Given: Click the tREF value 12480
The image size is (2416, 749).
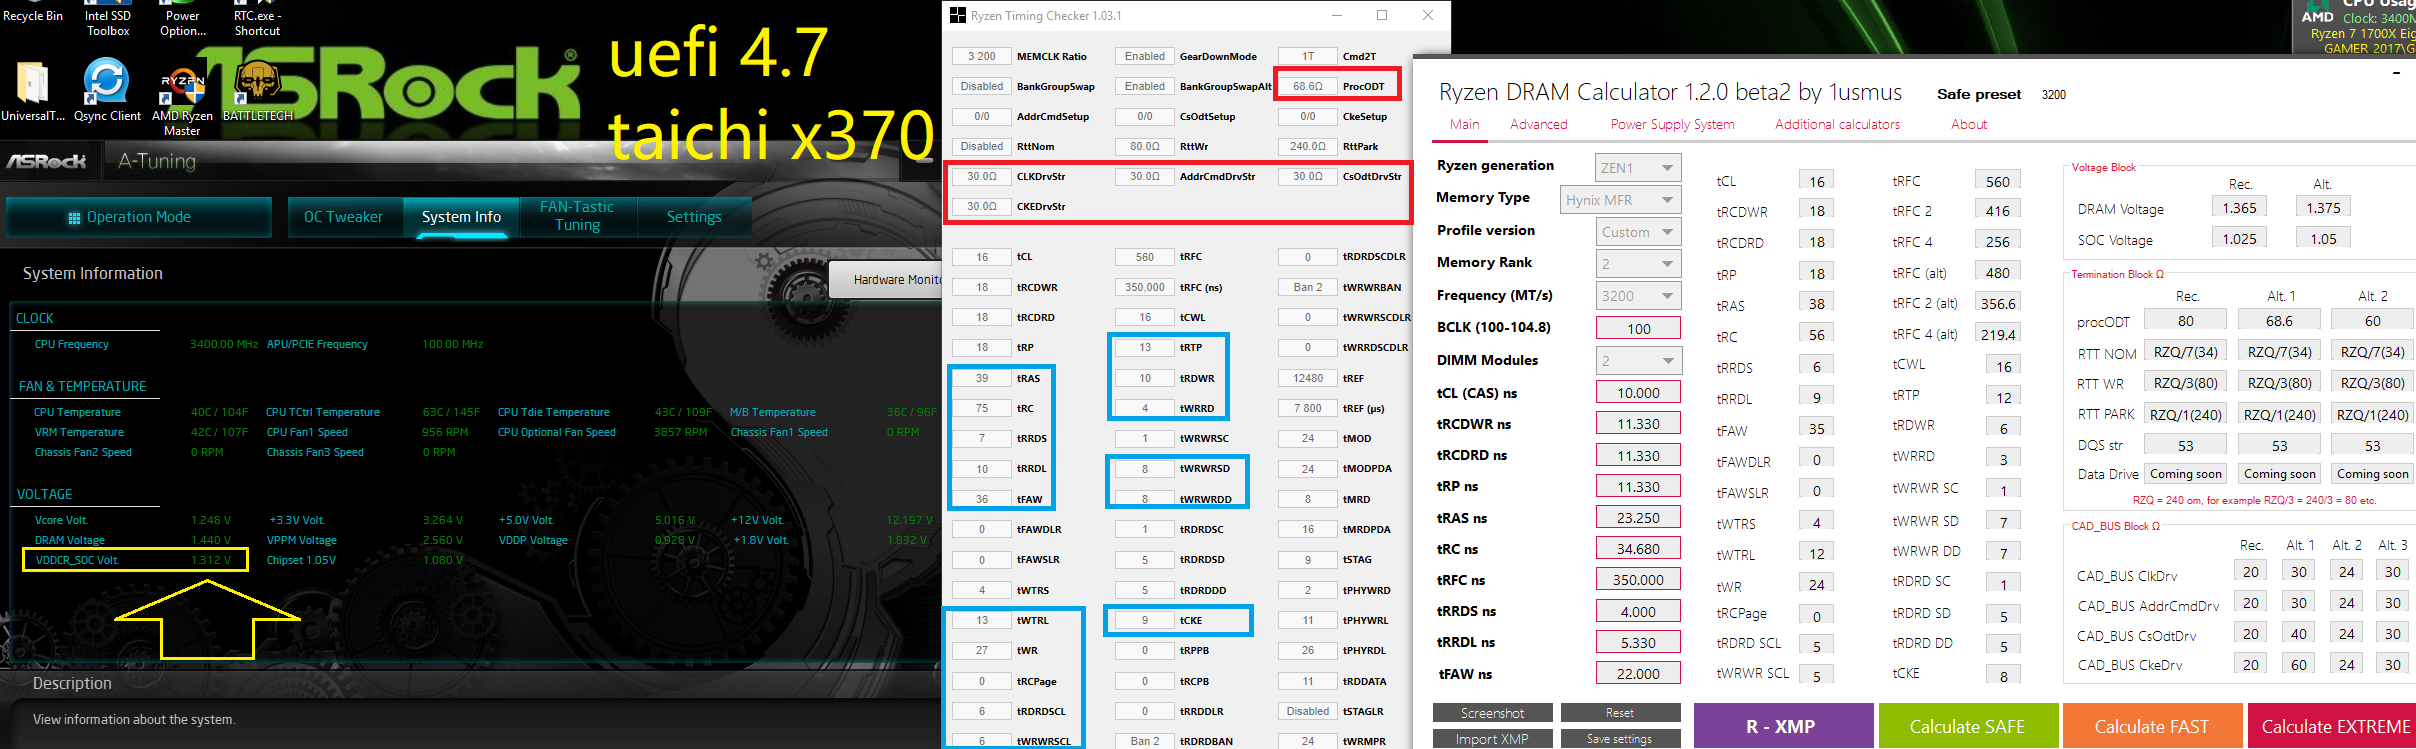Looking at the screenshot, I should click(1307, 378).
